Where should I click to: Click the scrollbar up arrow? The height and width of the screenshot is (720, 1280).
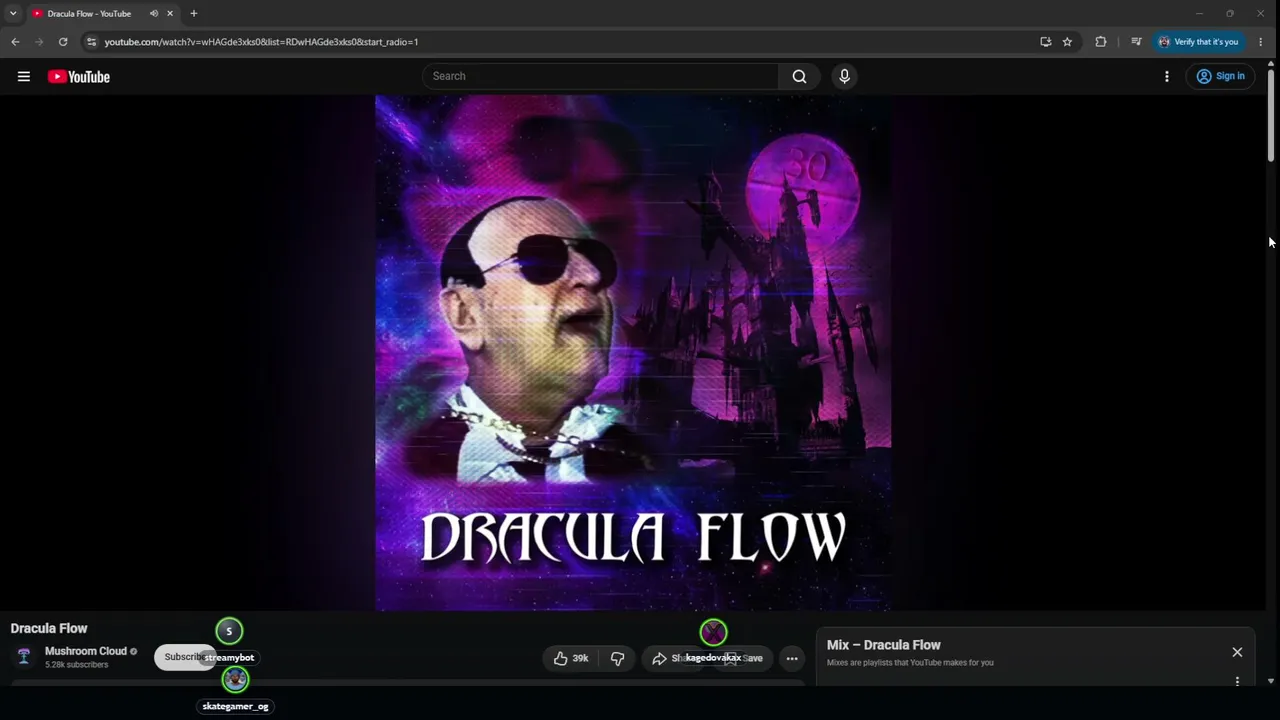(1271, 64)
